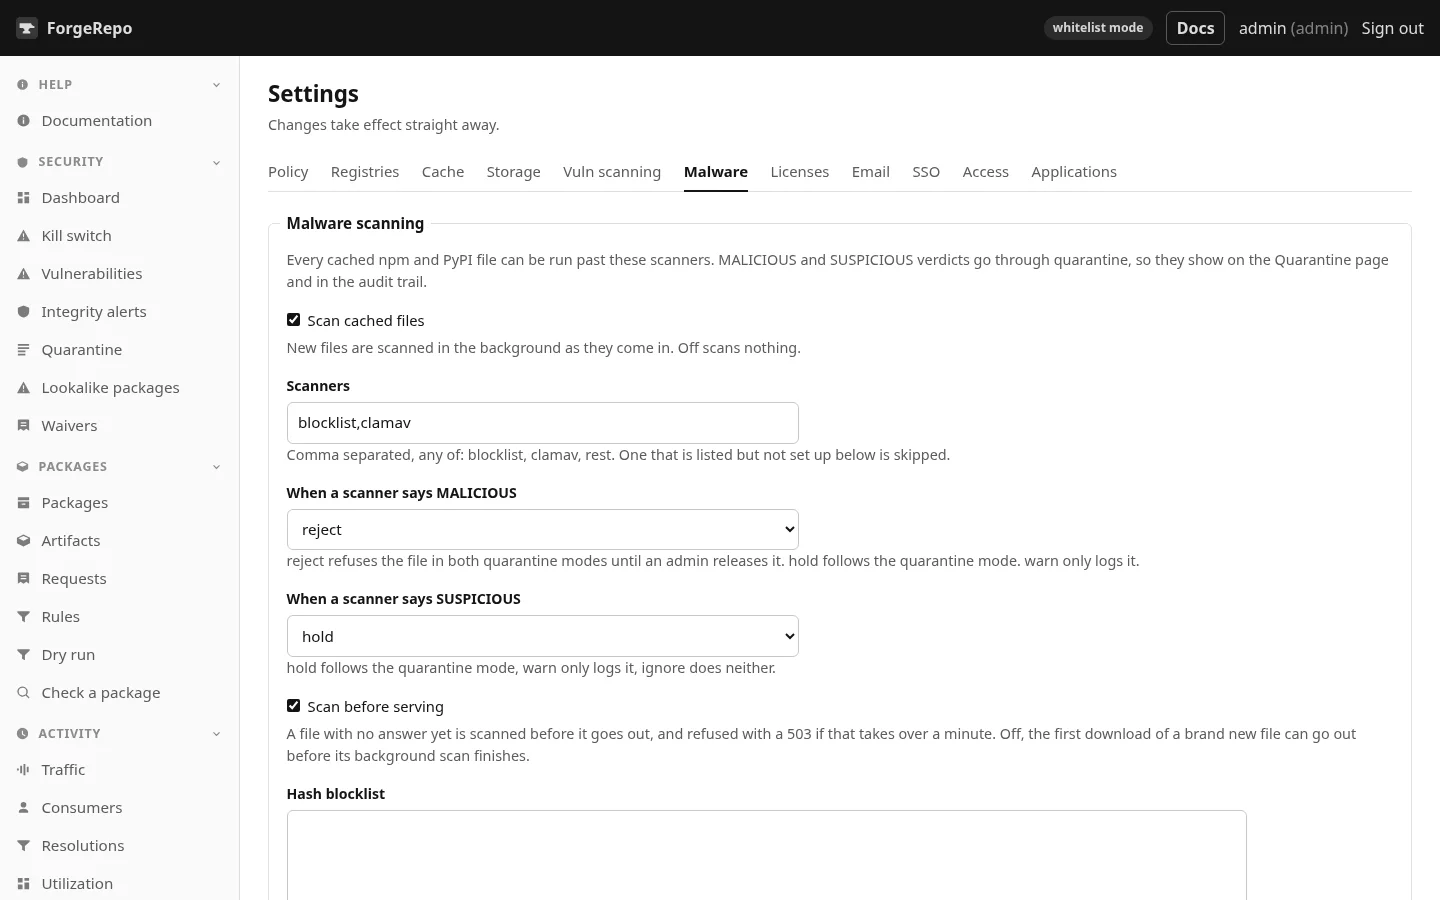Click the Quarantine list icon
The image size is (1440, 900).
click(24, 350)
